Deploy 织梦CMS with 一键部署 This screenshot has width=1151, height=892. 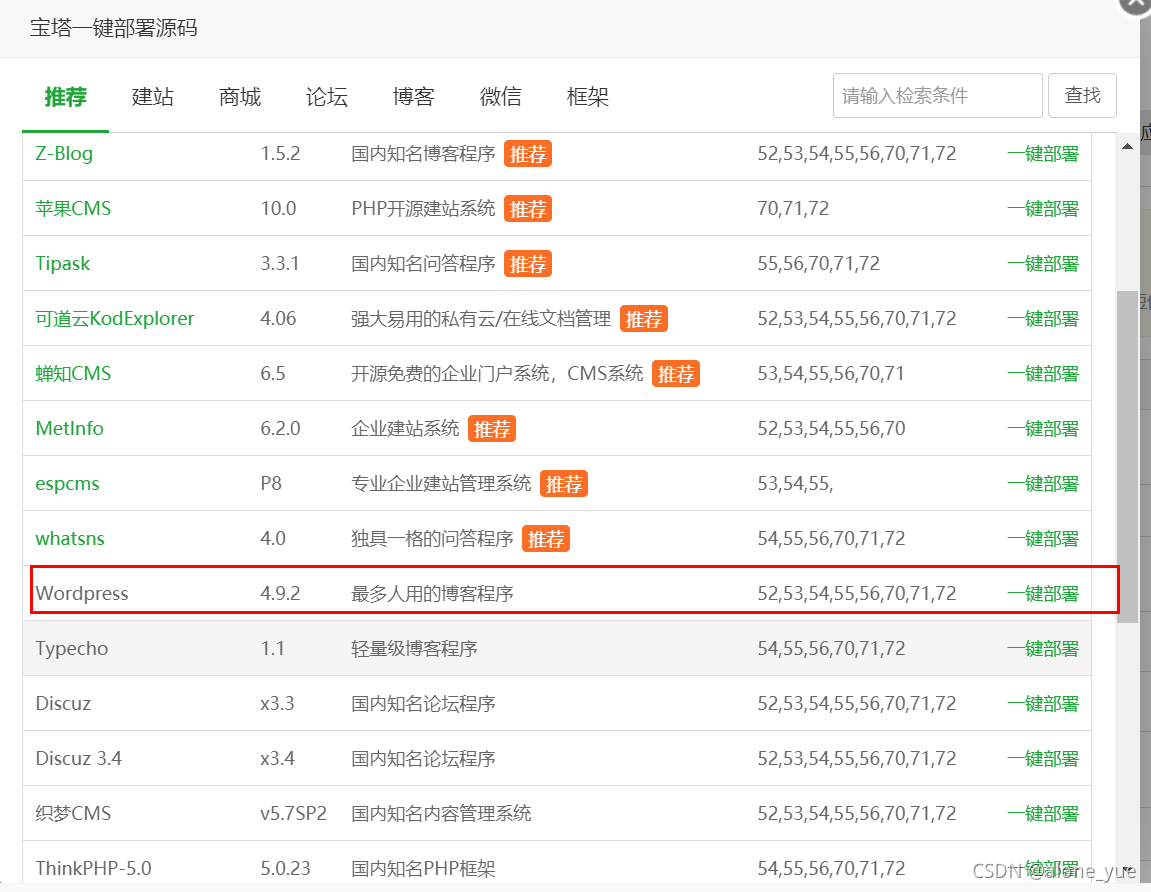(1043, 813)
